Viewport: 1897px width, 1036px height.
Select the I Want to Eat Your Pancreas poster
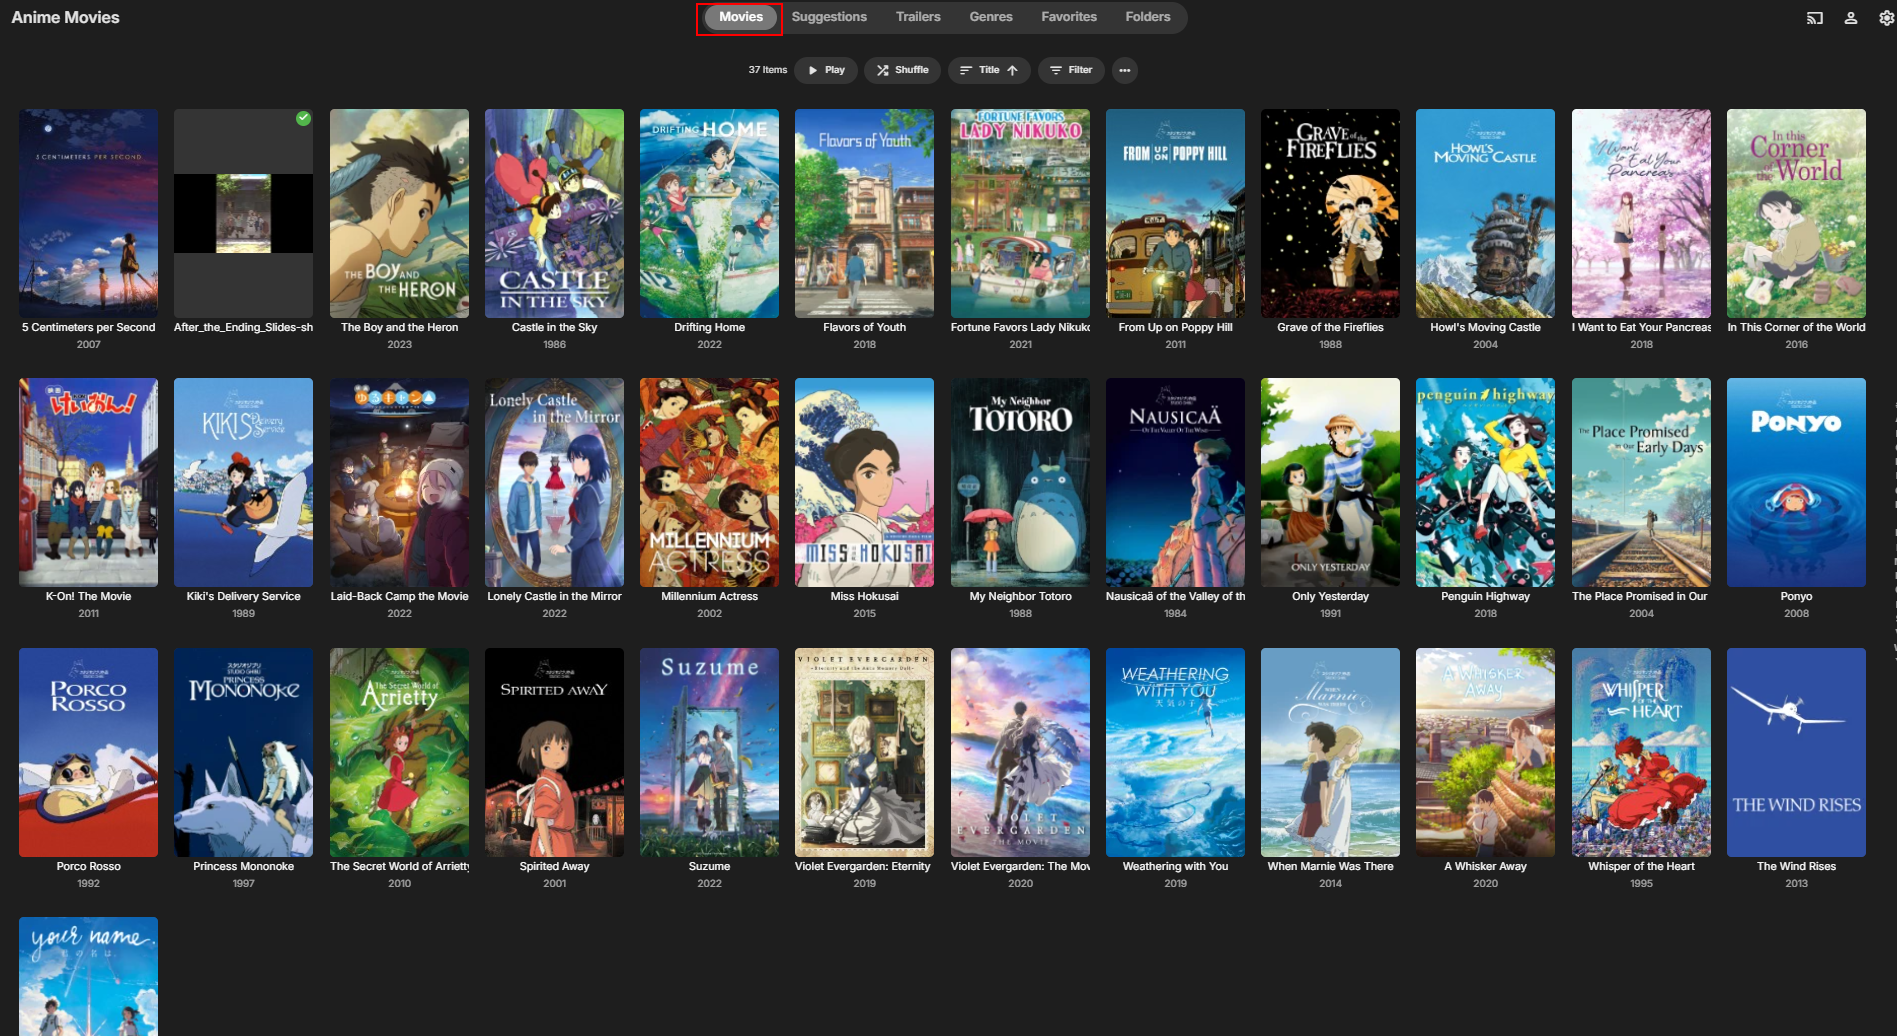[x=1641, y=213]
